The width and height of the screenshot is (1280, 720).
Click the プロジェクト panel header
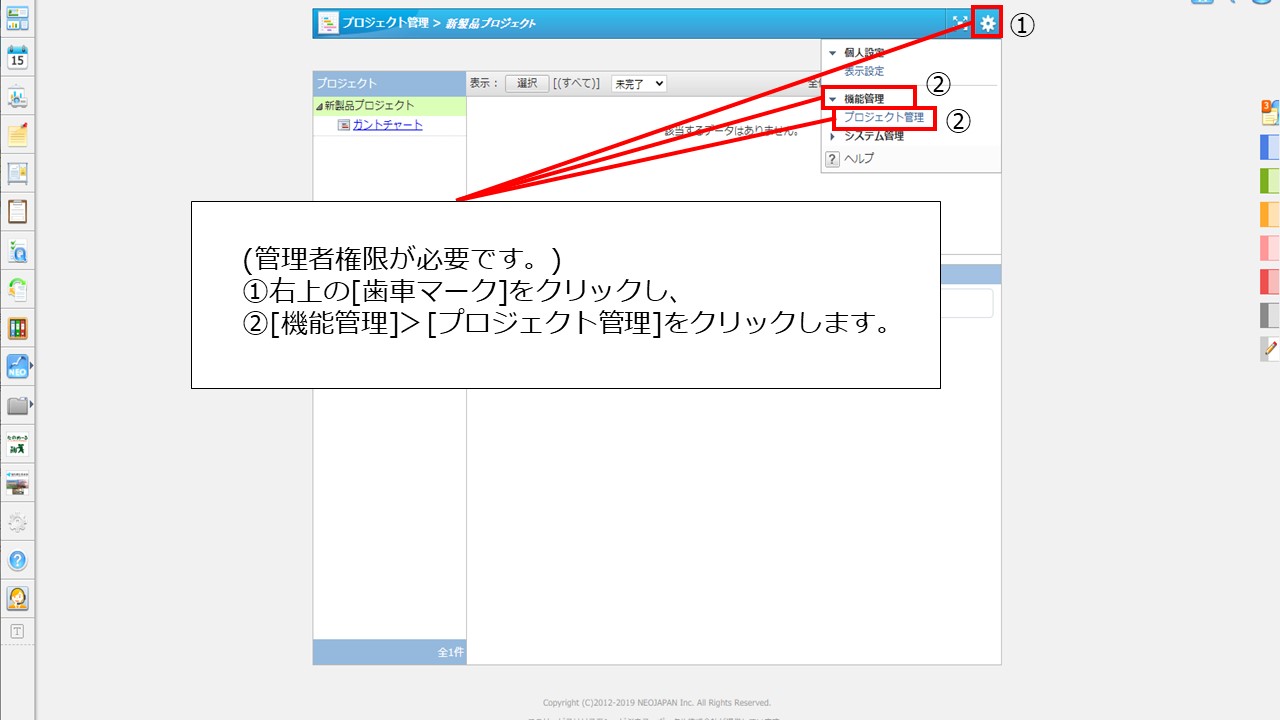pos(390,84)
